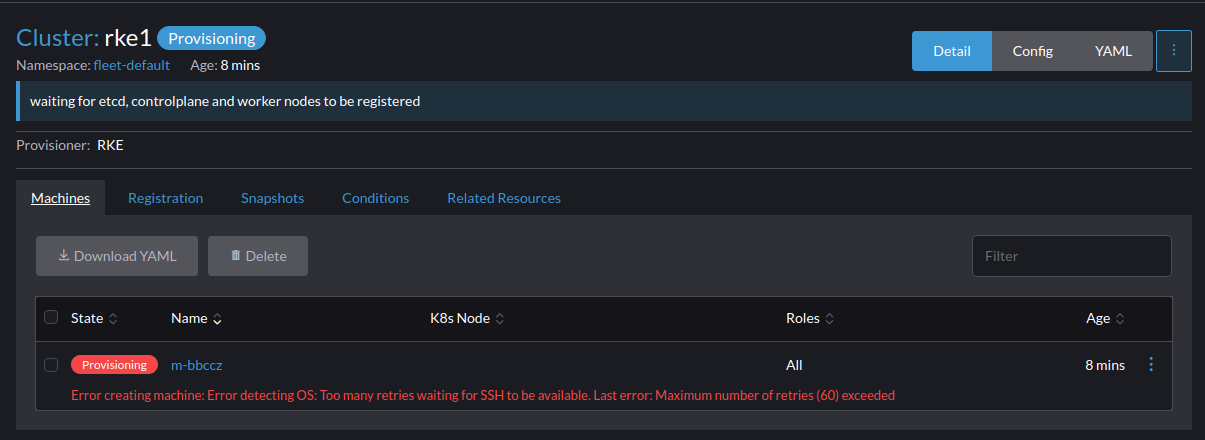The width and height of the screenshot is (1205, 440).
Task: Show the Conditions tab
Action: coord(375,198)
